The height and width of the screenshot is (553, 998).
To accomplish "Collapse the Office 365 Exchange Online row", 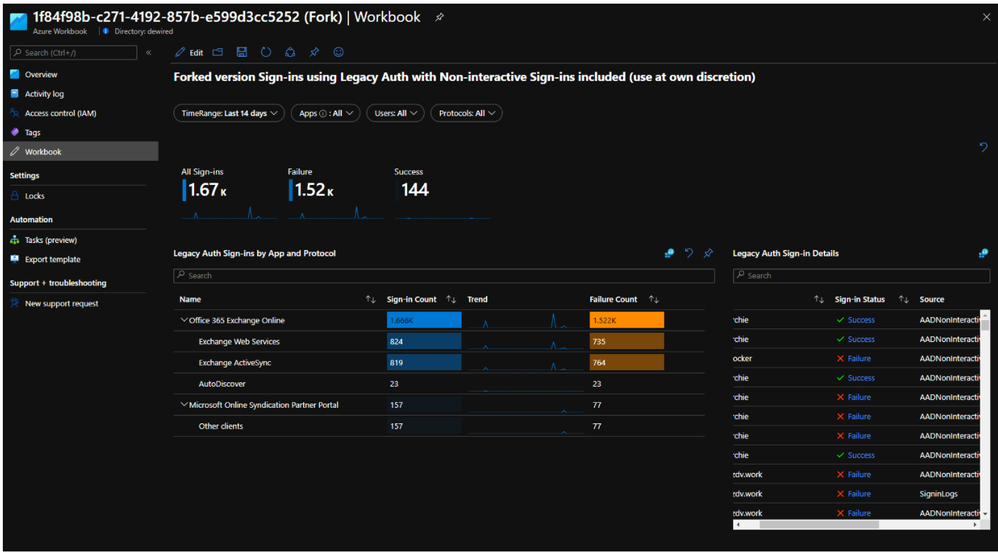I will (x=184, y=320).
